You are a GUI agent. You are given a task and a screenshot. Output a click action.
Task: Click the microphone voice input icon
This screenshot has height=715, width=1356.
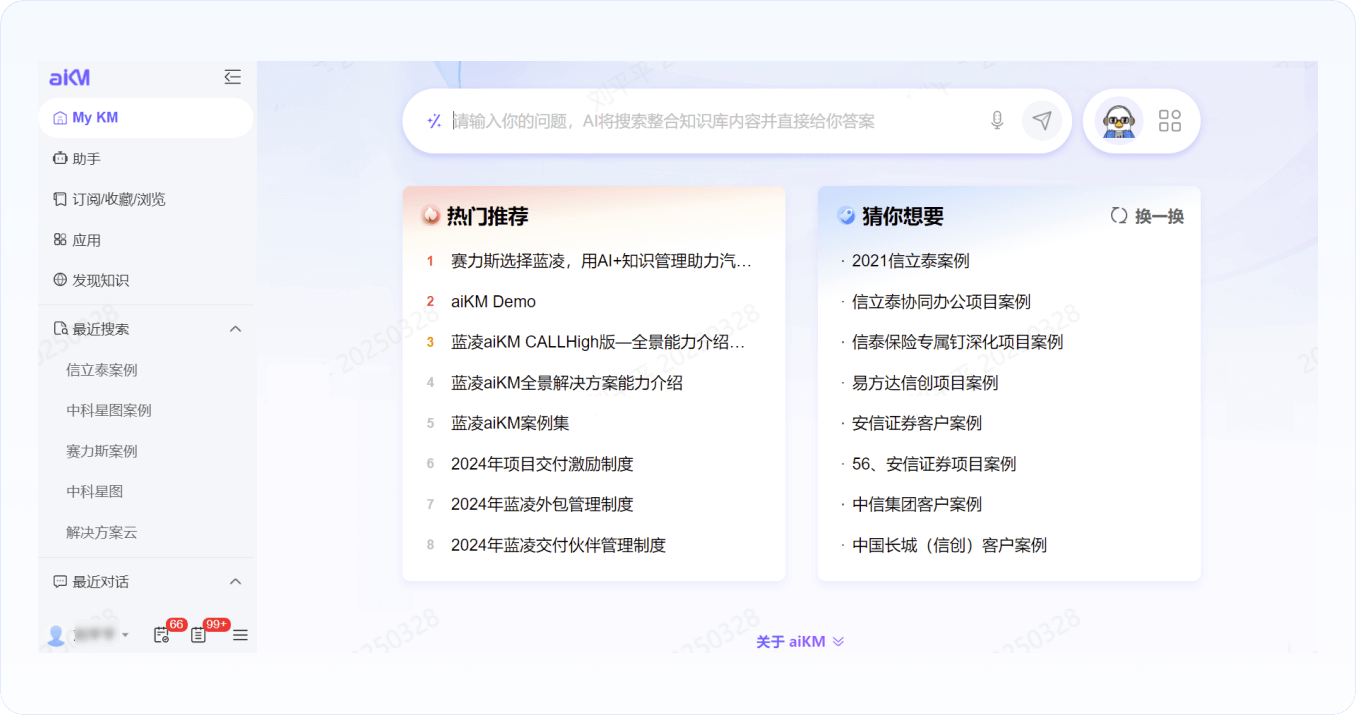(996, 121)
